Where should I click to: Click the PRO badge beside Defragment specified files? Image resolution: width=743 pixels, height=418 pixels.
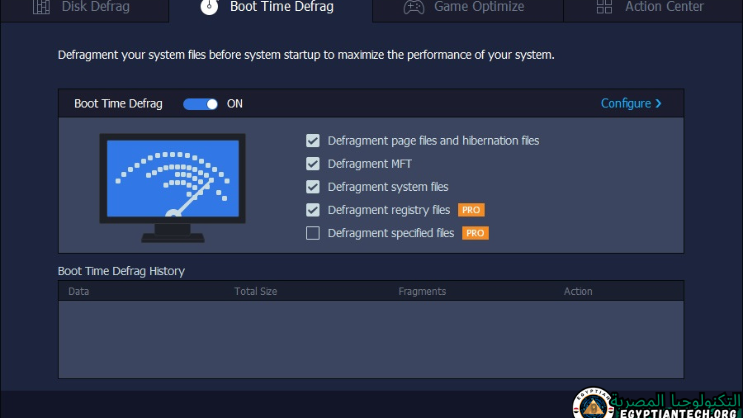tap(475, 233)
